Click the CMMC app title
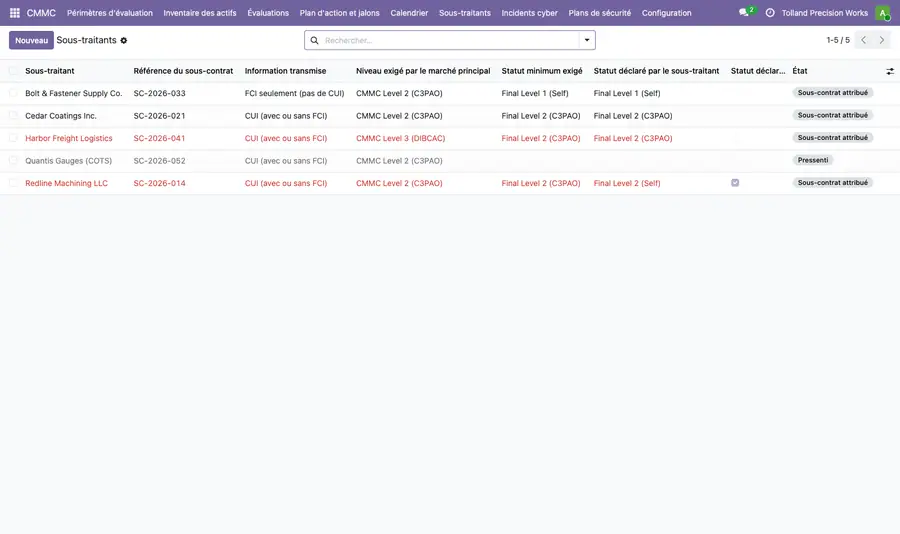Viewport: 900px width, 534px height. coord(41,13)
